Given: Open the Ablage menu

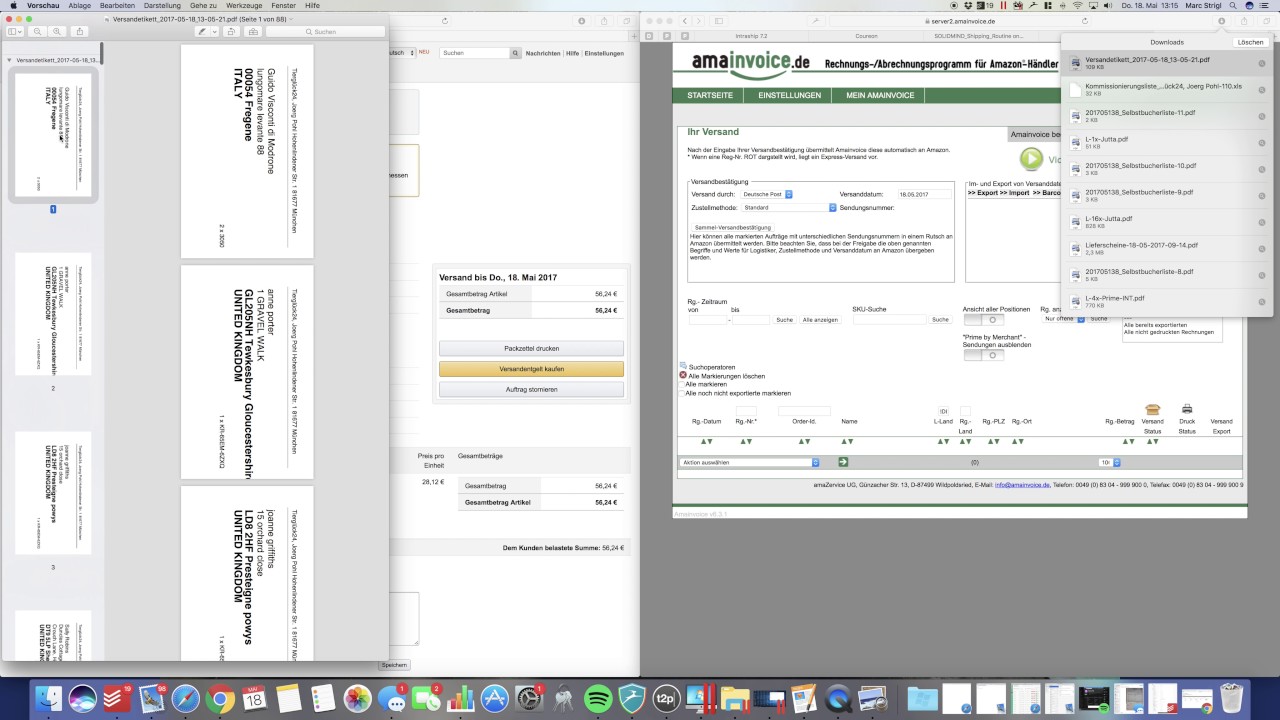Looking at the screenshot, I should click(79, 5).
